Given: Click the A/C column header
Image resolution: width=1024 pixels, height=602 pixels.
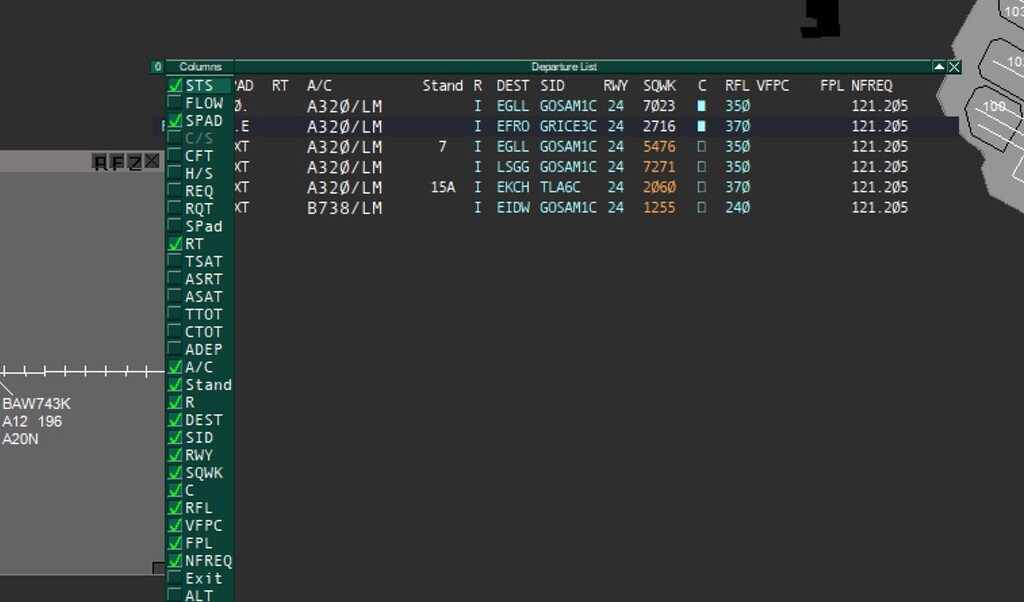Looking at the screenshot, I should (318, 85).
